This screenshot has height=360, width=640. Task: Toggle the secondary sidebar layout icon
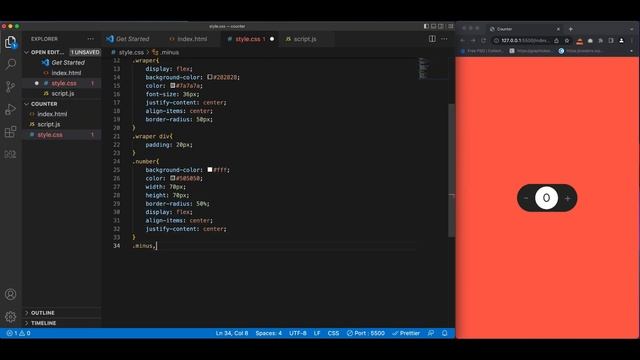pyautogui.click(x=441, y=26)
